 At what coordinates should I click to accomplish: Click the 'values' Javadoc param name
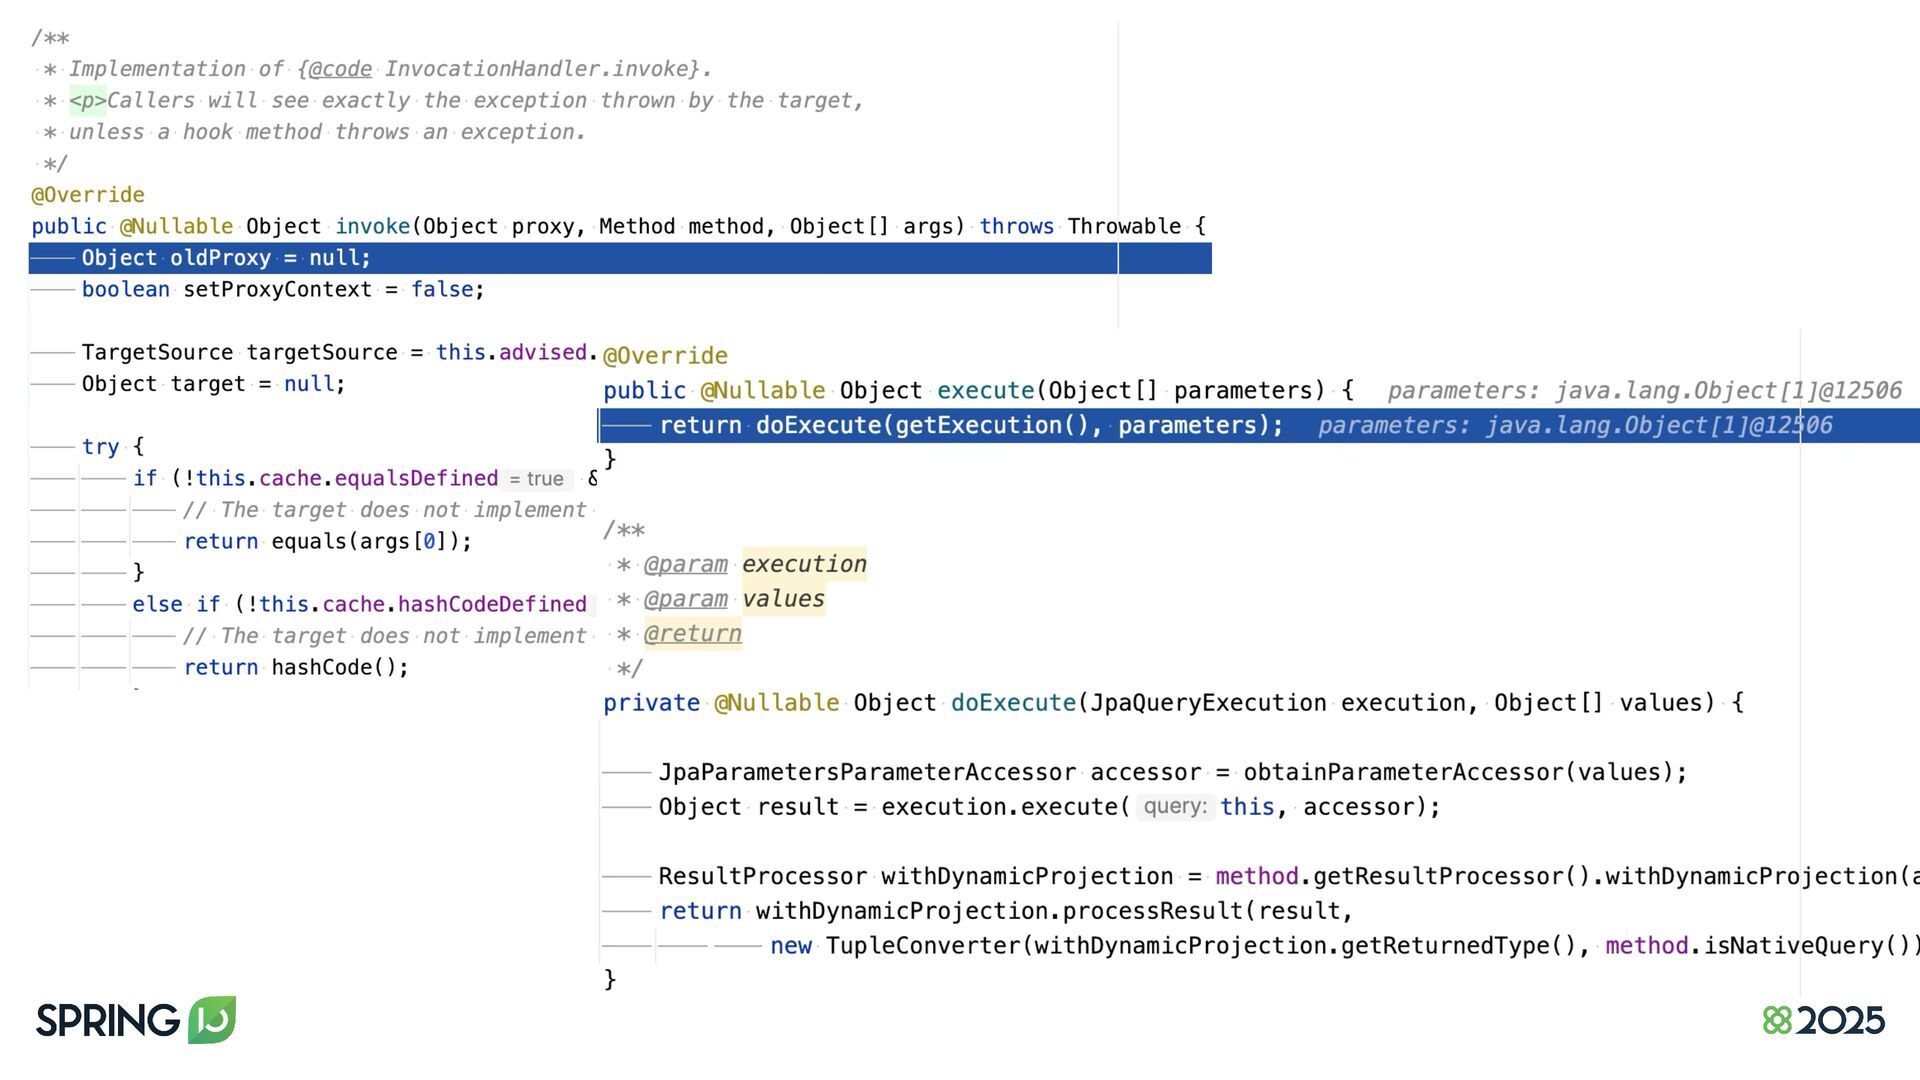pyautogui.click(x=783, y=599)
